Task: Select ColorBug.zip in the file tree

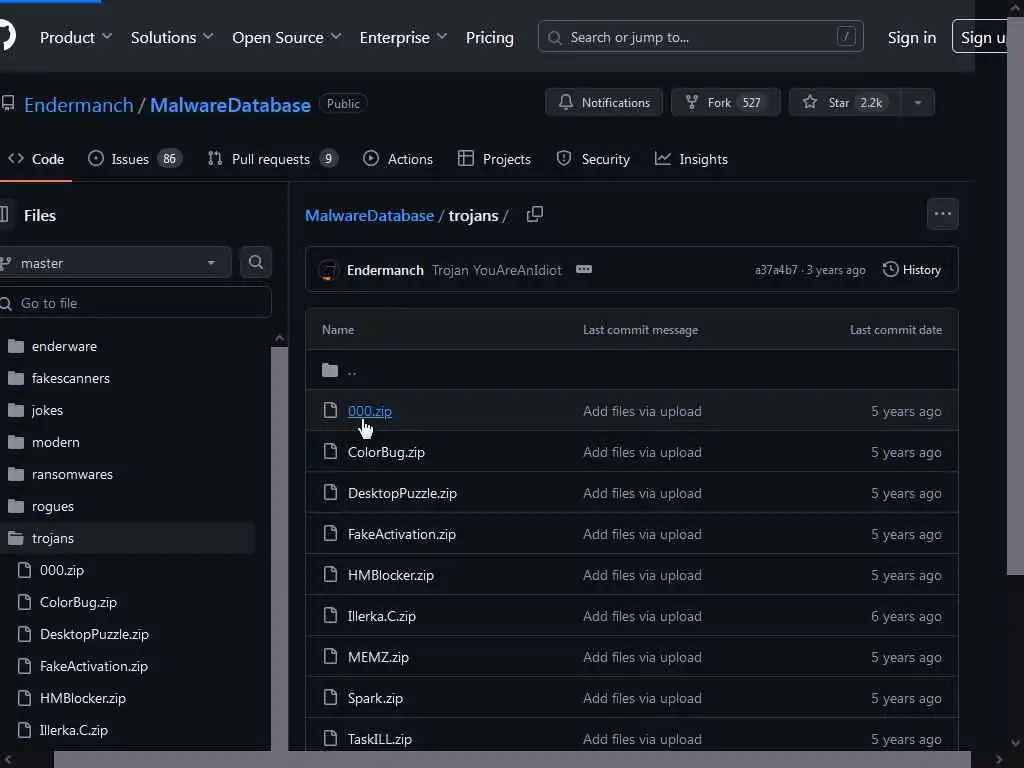Action: (x=78, y=602)
